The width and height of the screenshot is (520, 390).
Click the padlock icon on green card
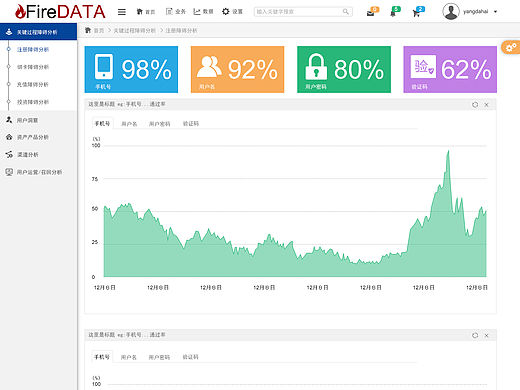(316, 66)
